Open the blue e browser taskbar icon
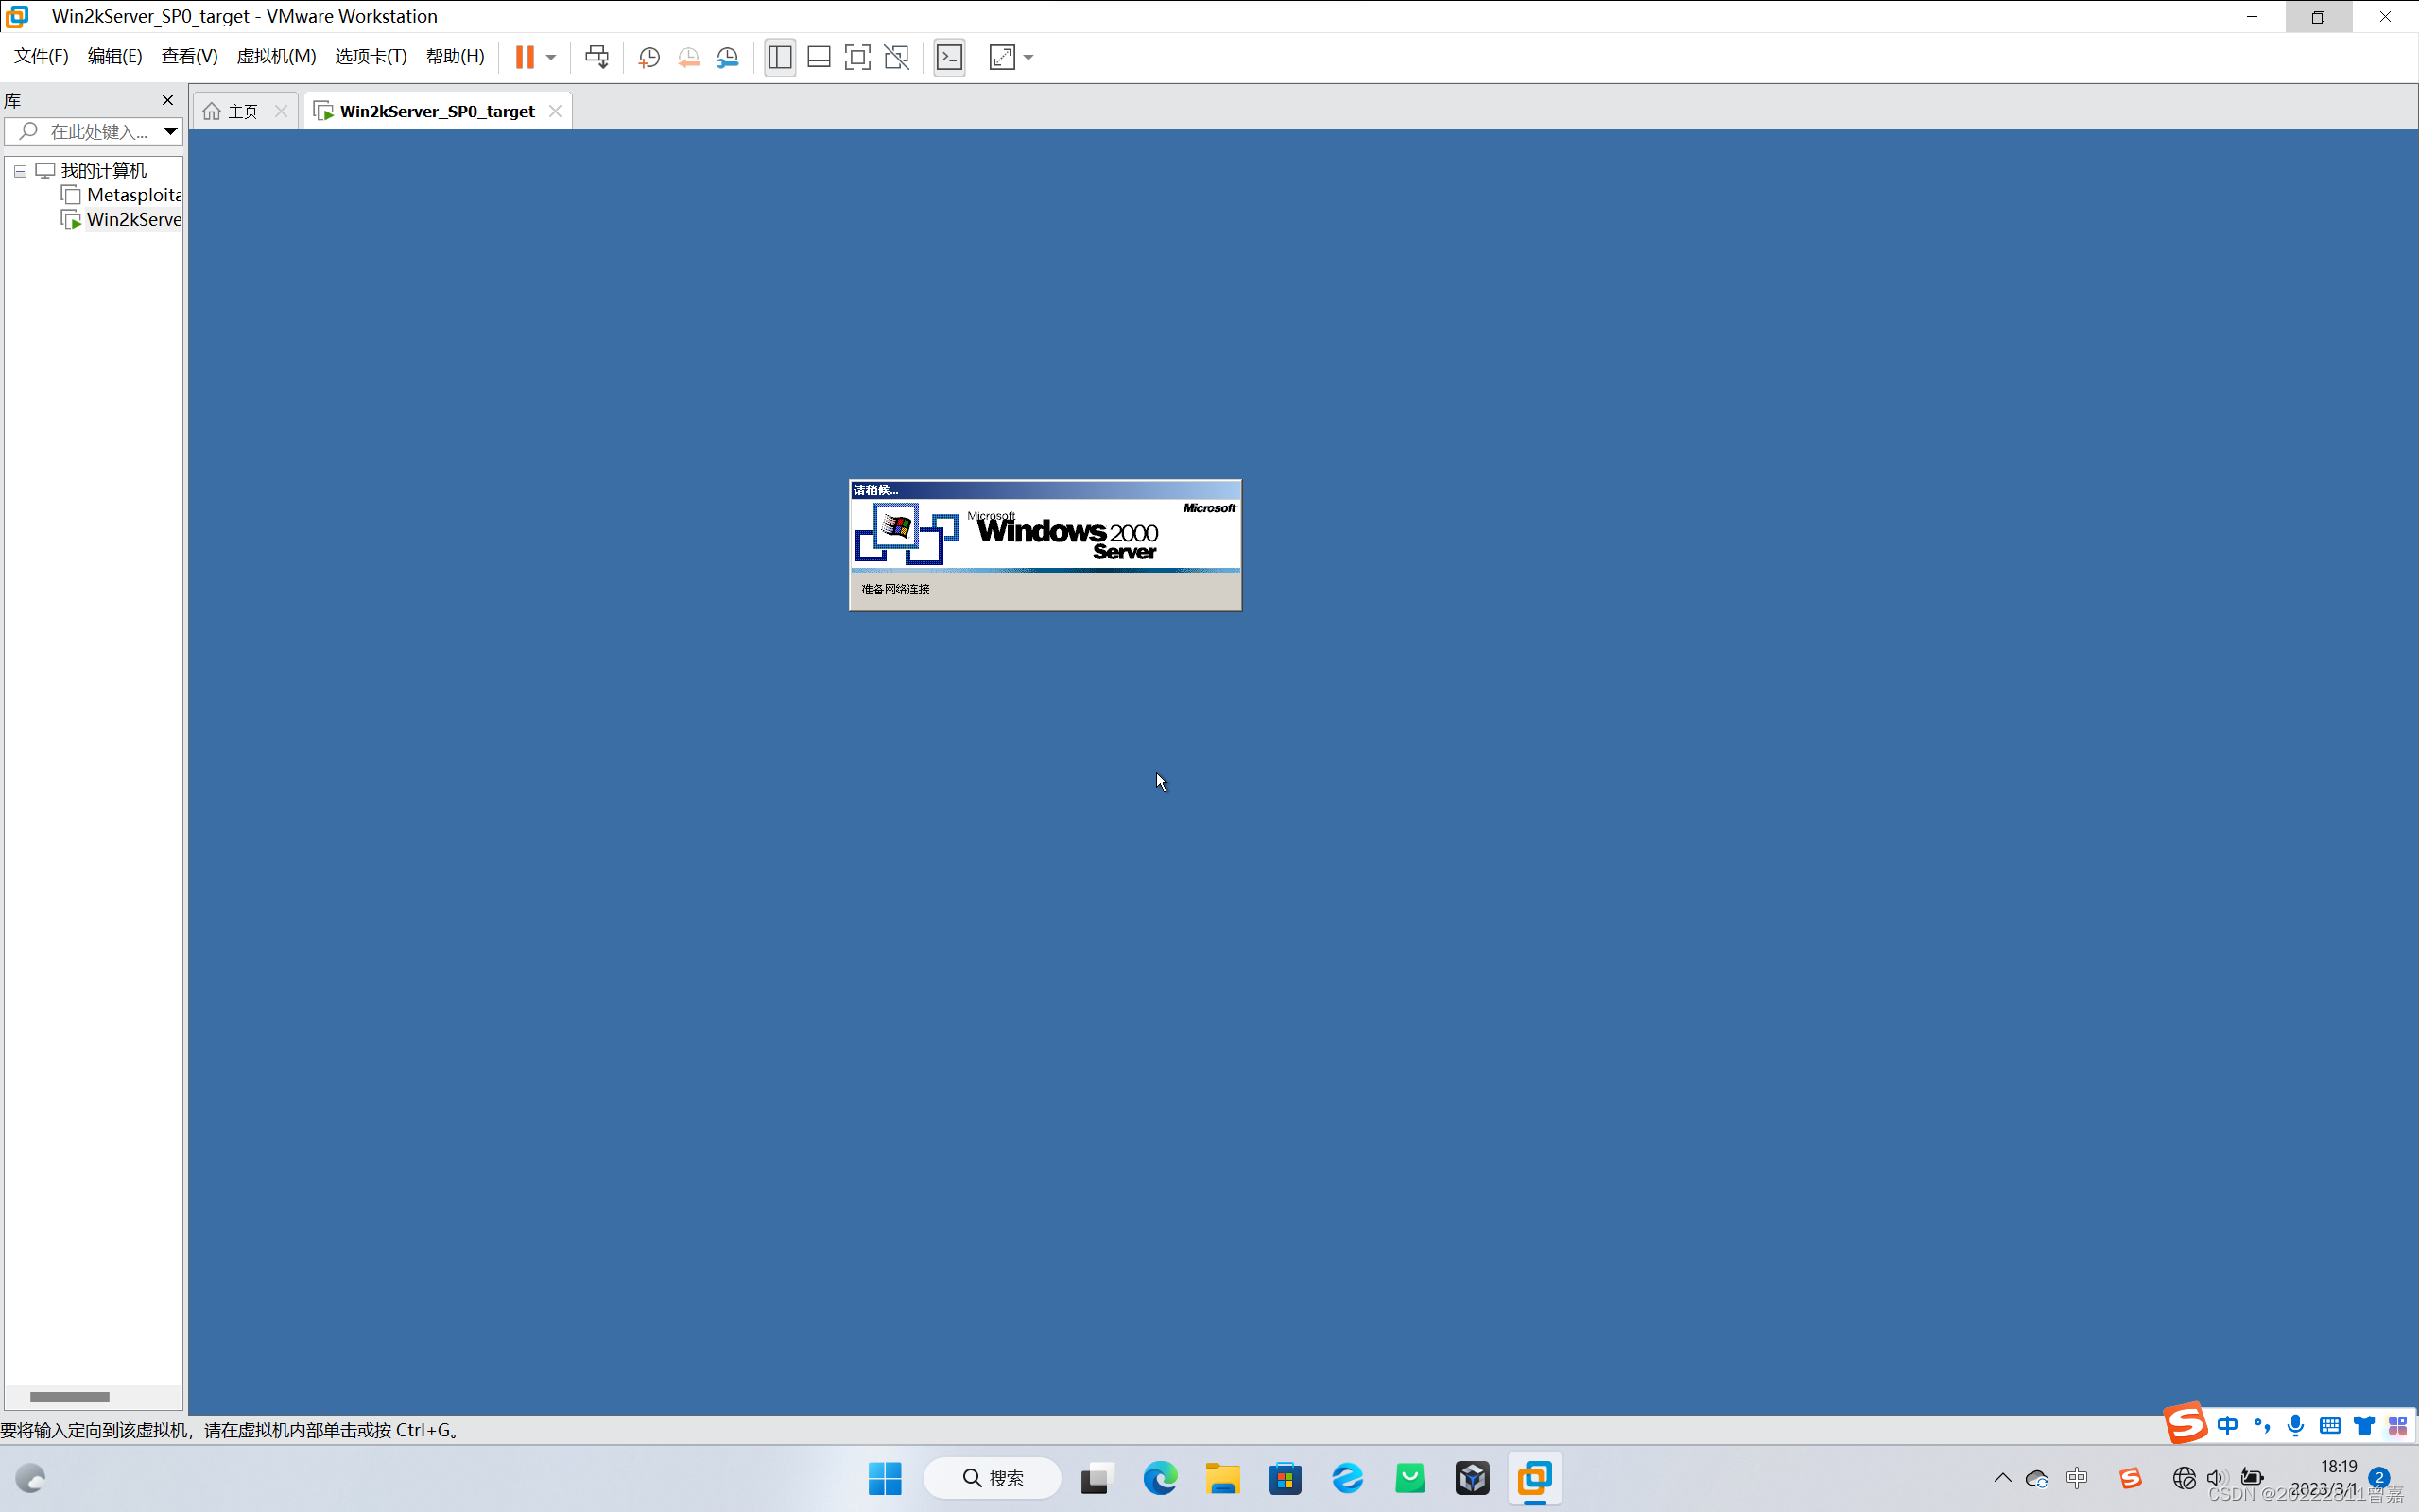 1347,1478
